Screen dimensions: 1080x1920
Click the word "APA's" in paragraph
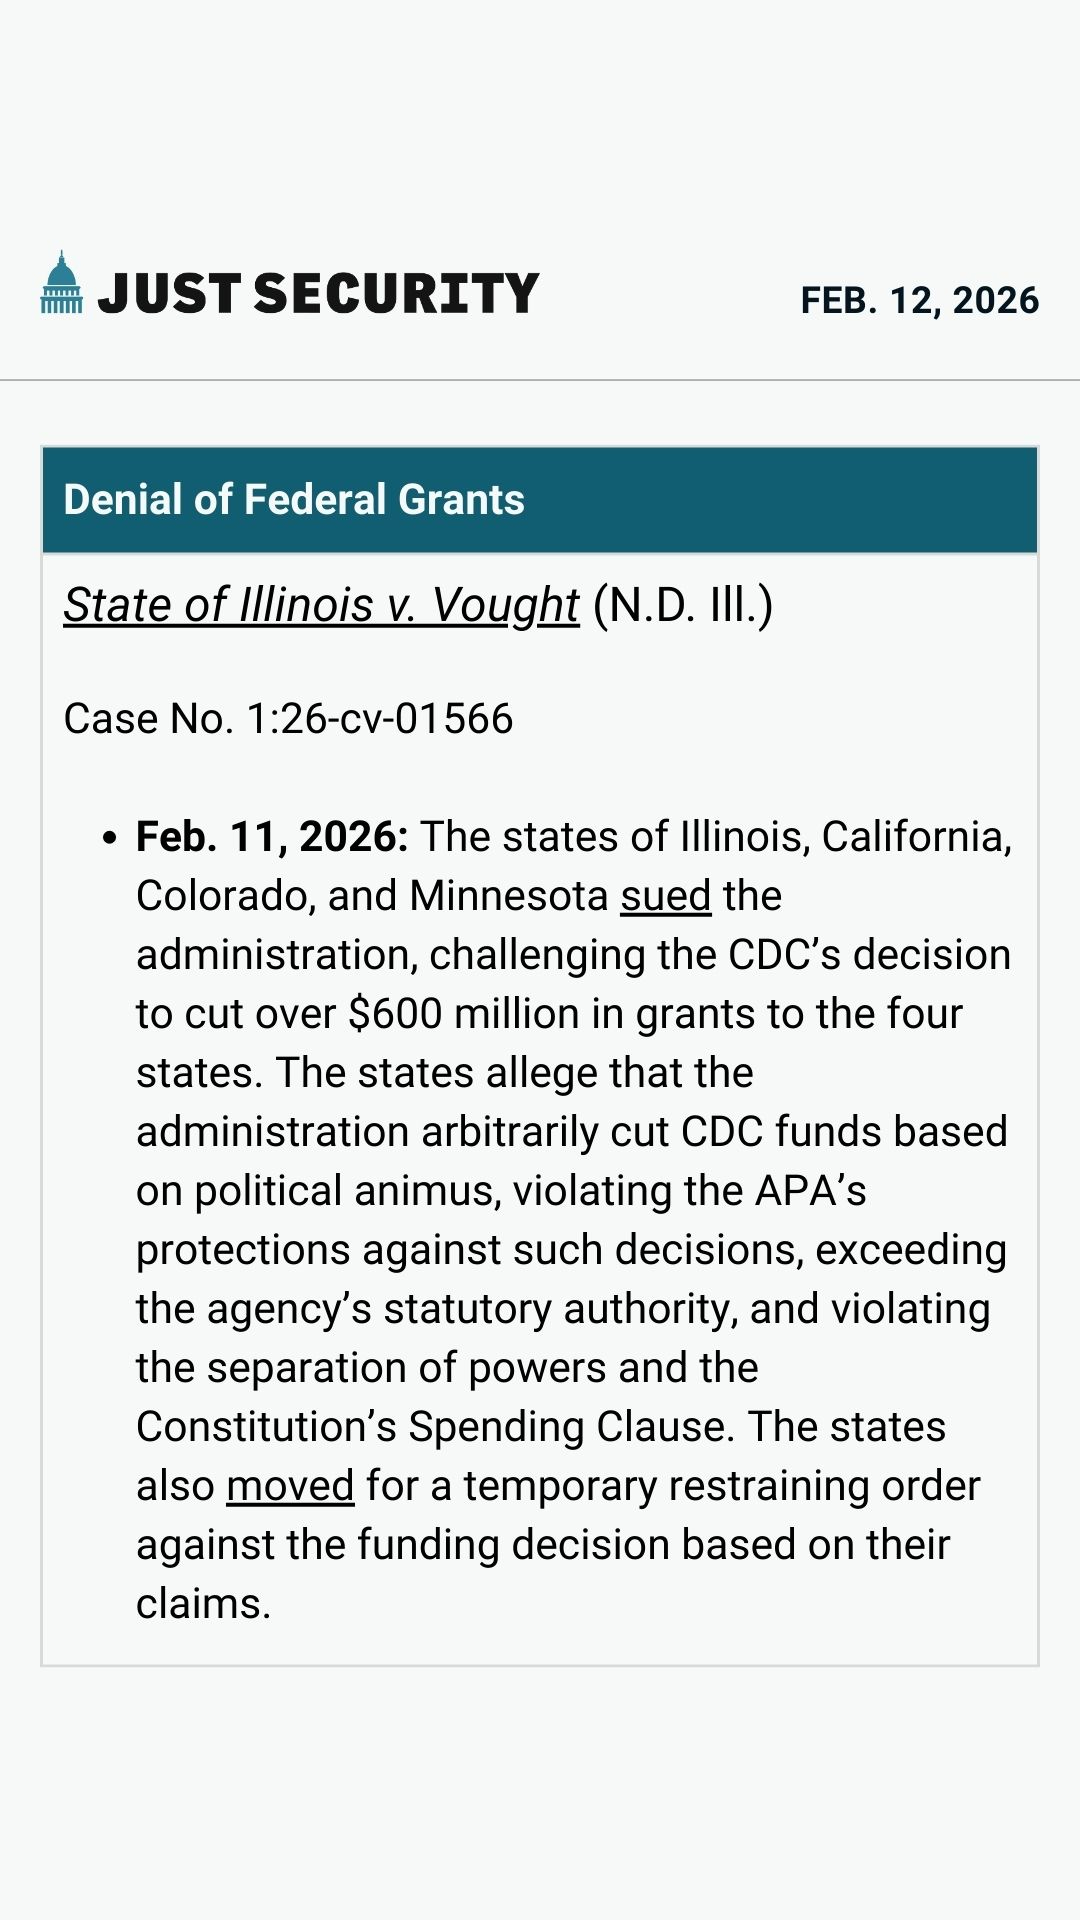[810, 1191]
